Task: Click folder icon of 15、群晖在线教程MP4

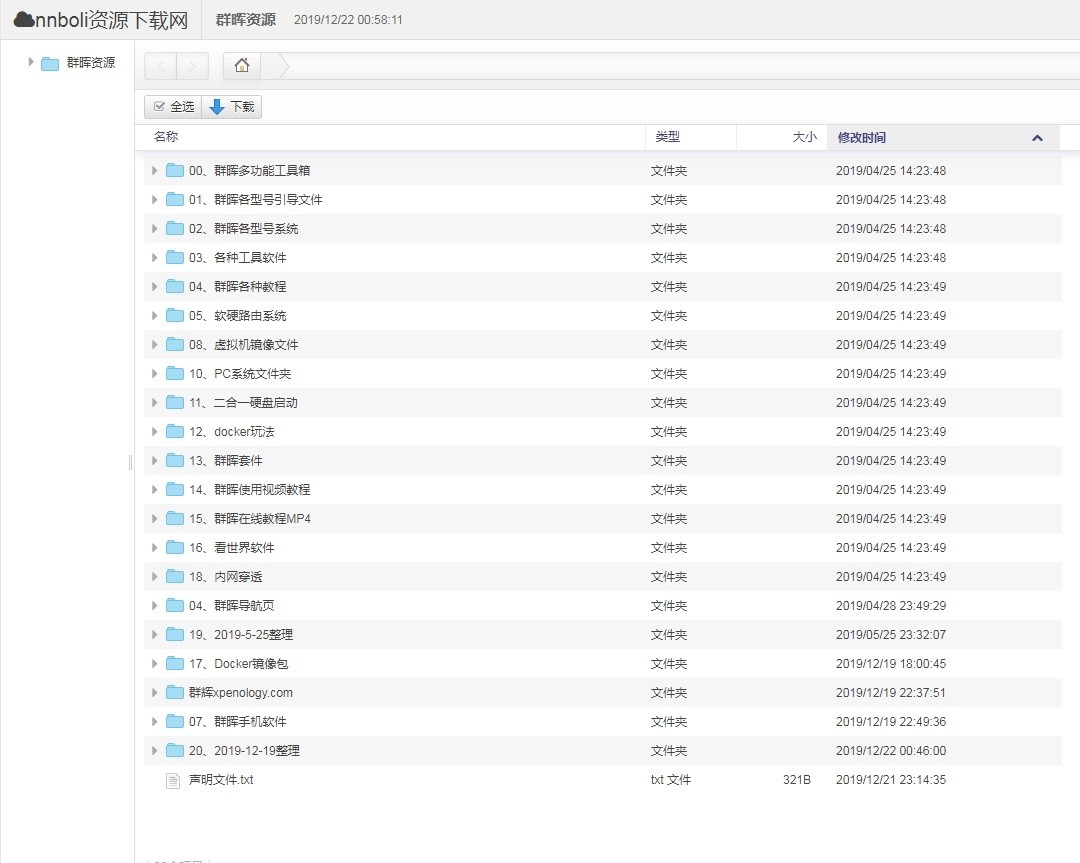Action: point(175,518)
